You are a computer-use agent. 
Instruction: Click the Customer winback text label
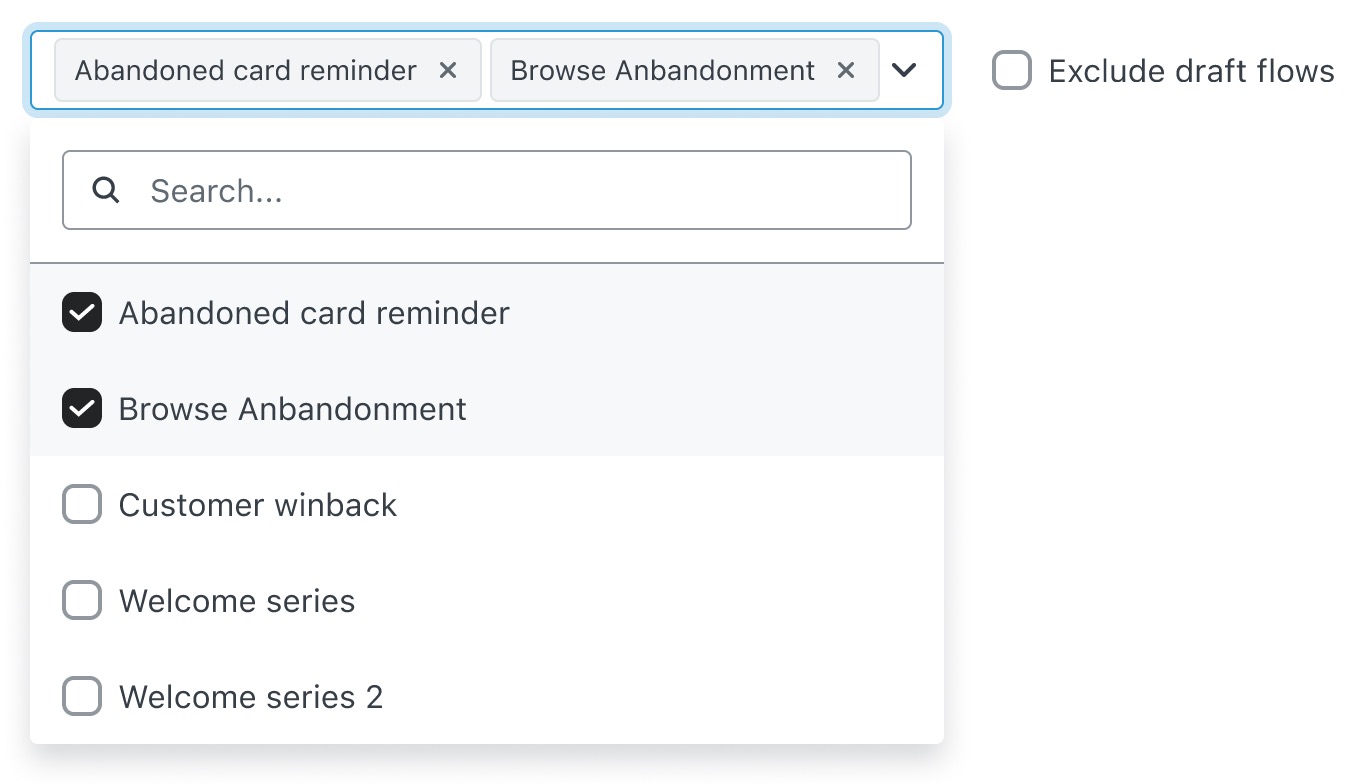coord(257,504)
